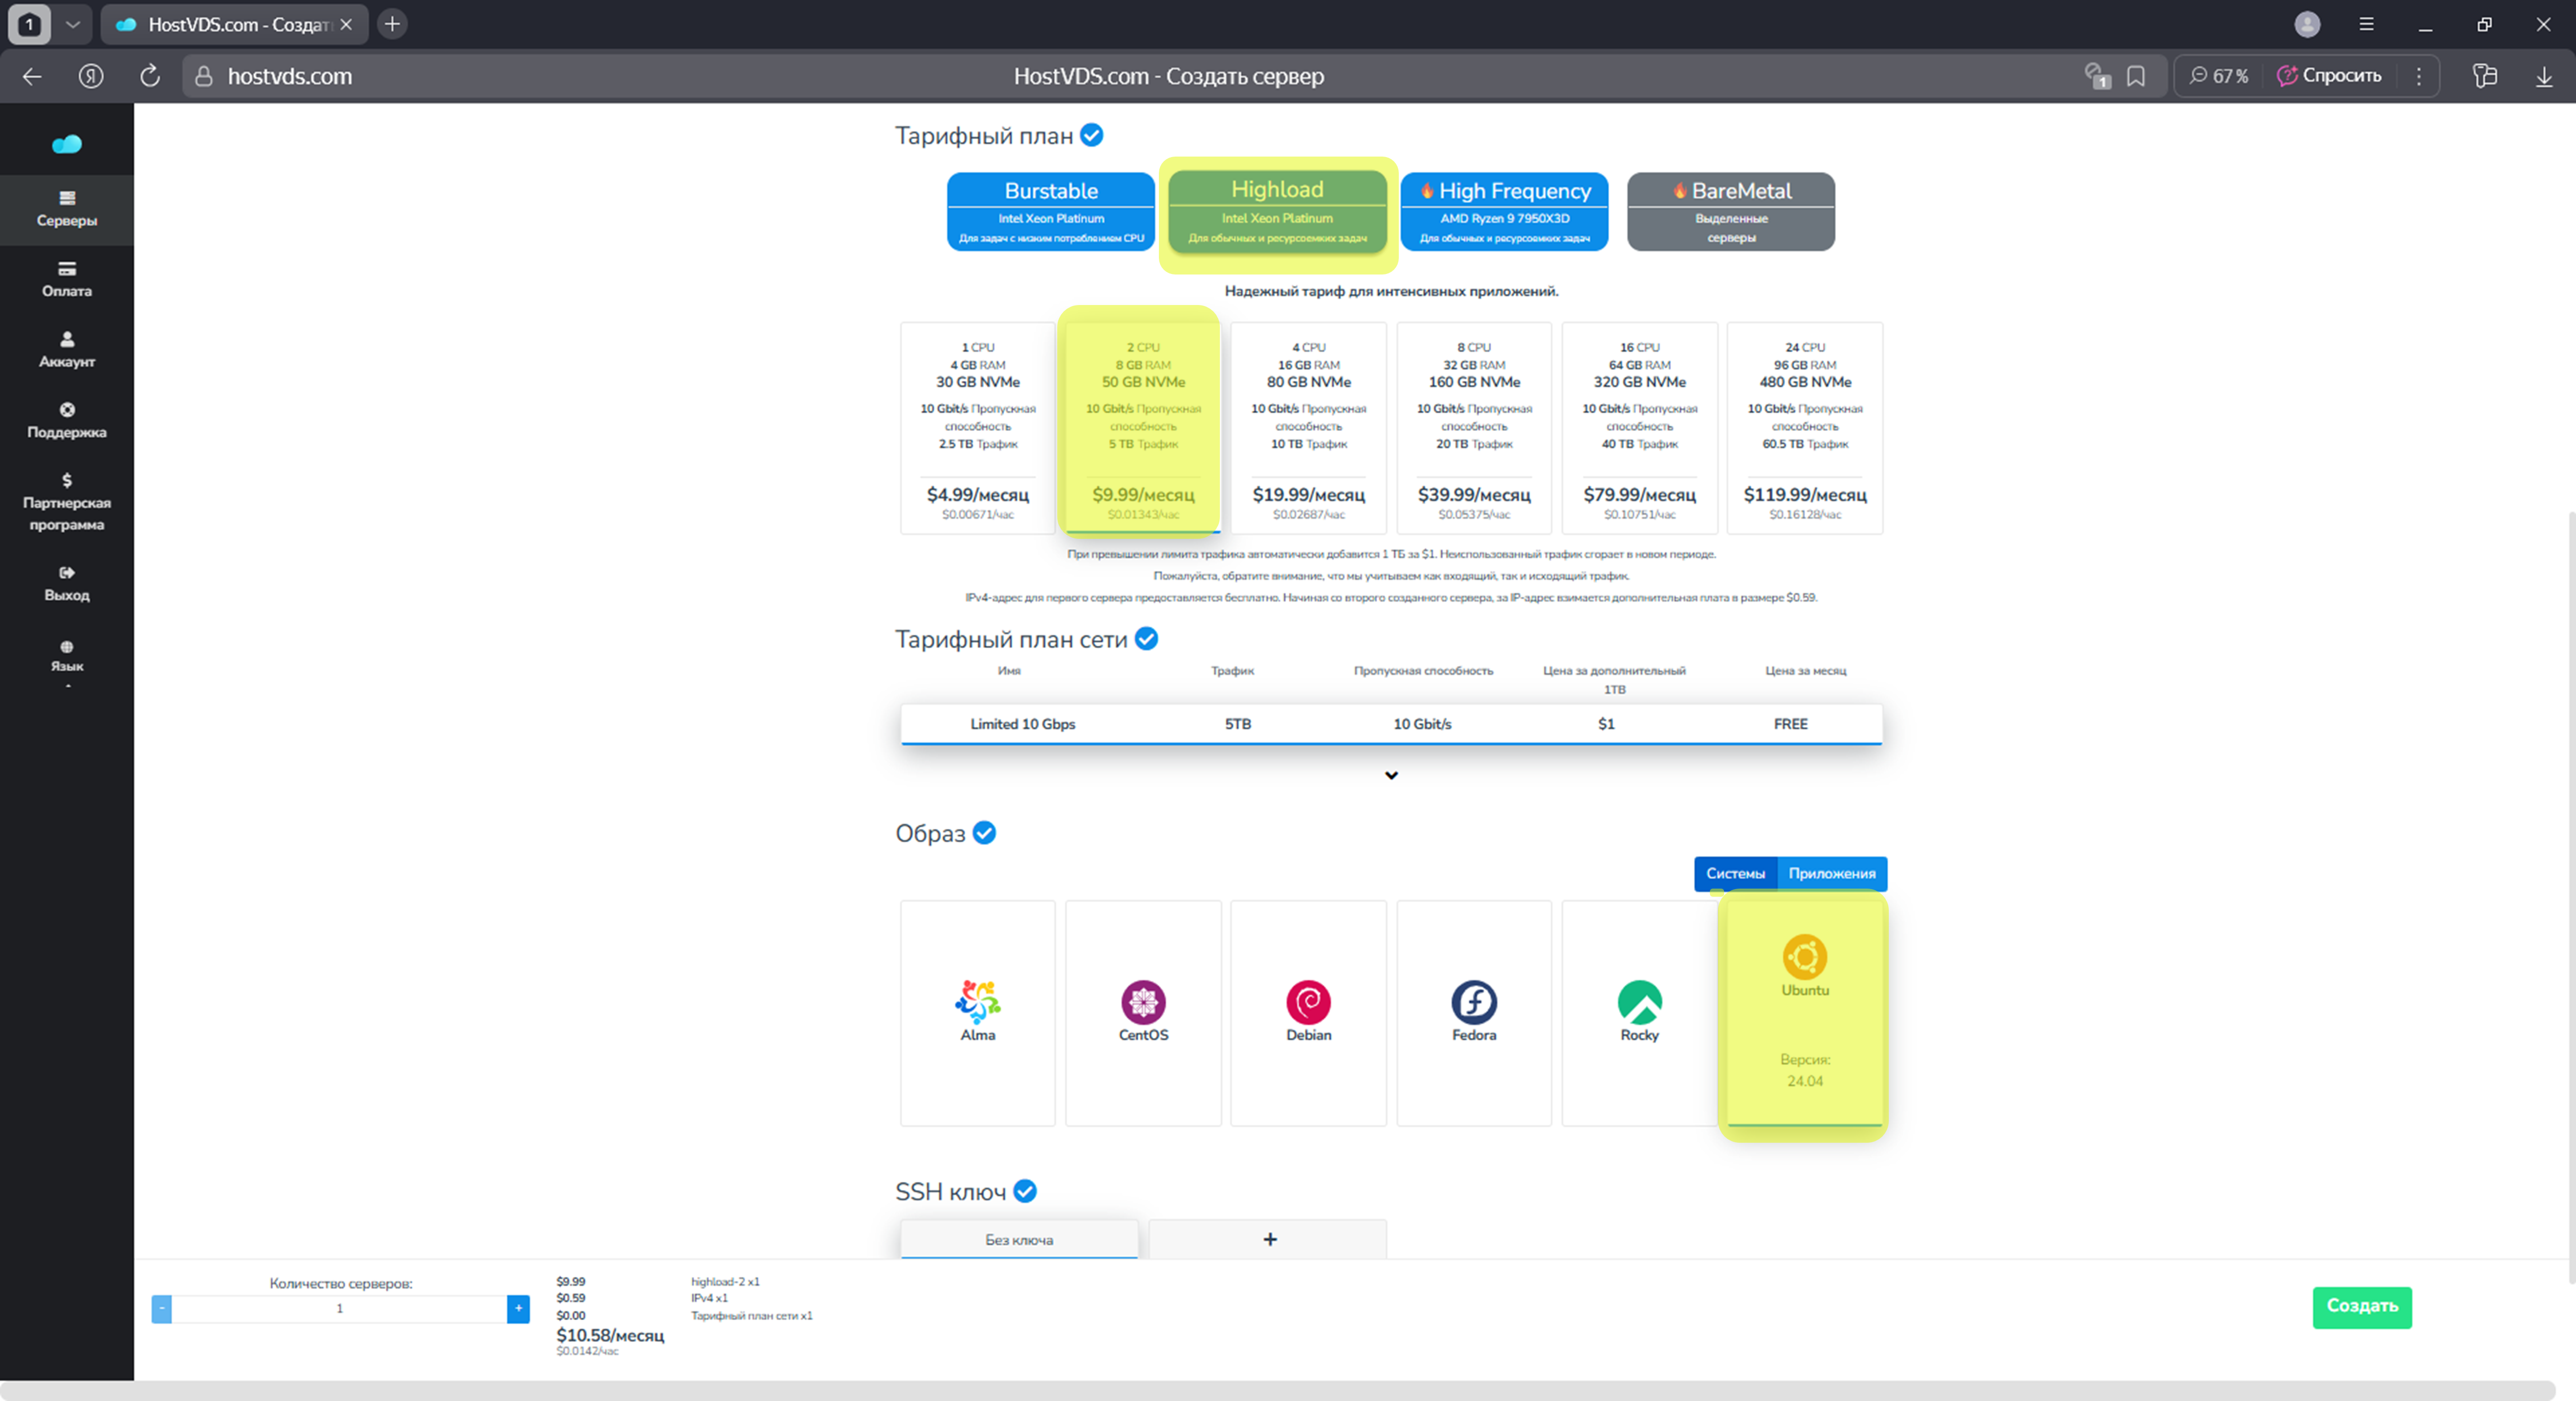This screenshot has width=2576, height=1401.
Task: Select the 16 CPU $79.99 plan
Action: [1639, 428]
